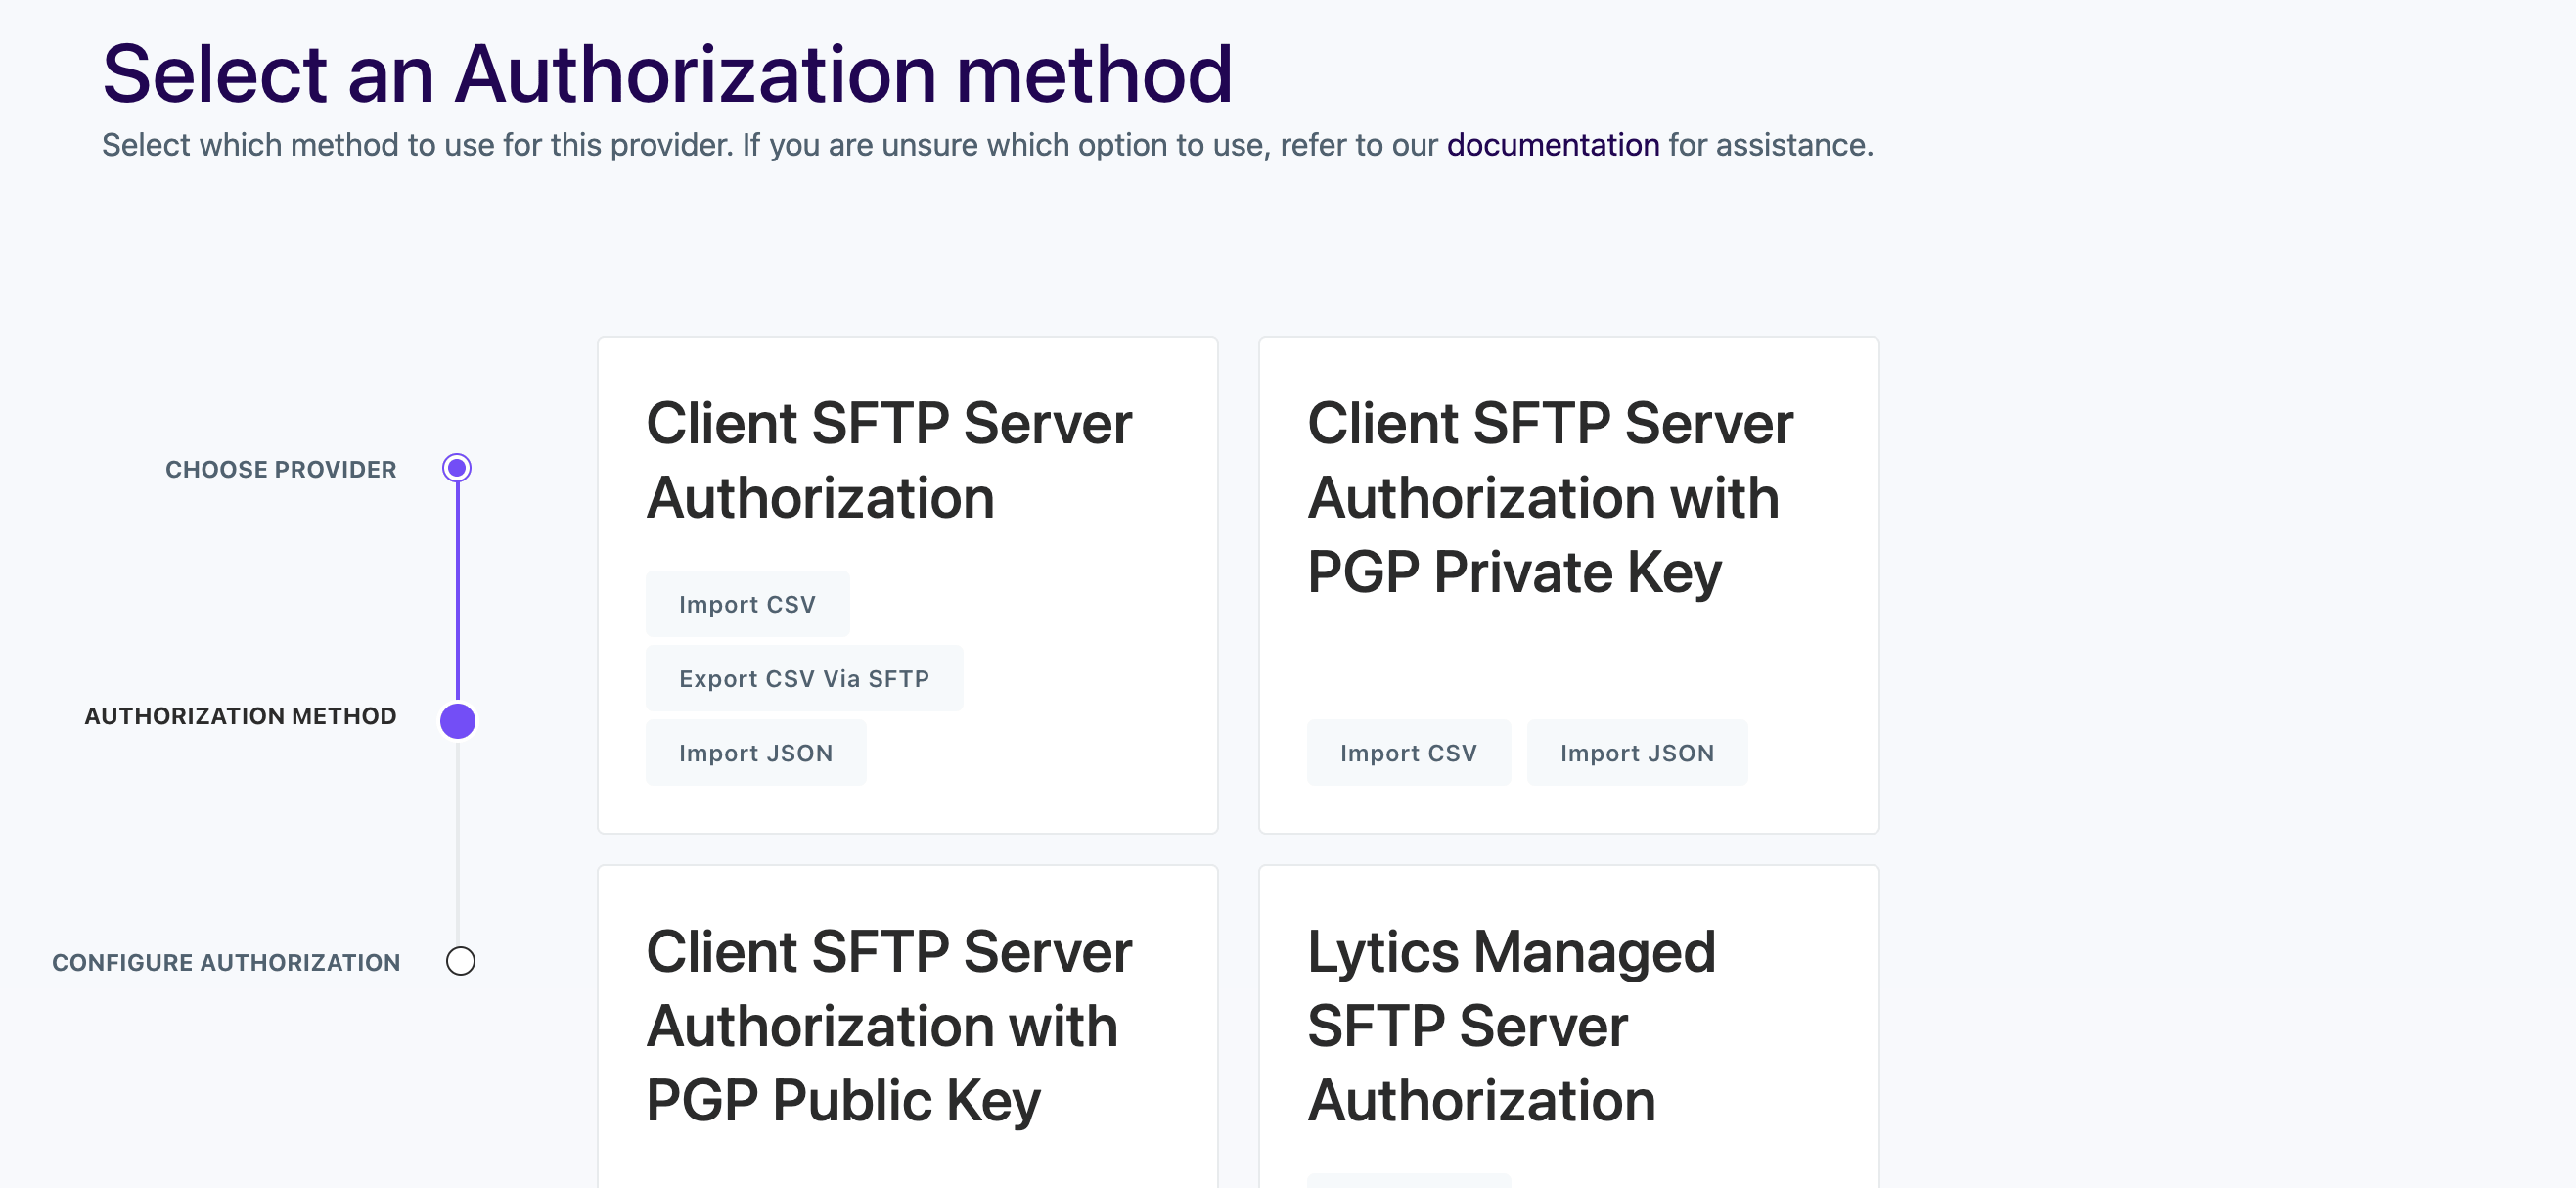Click the Authorization Method step dot
The width and height of the screenshot is (2576, 1188).
(457, 720)
